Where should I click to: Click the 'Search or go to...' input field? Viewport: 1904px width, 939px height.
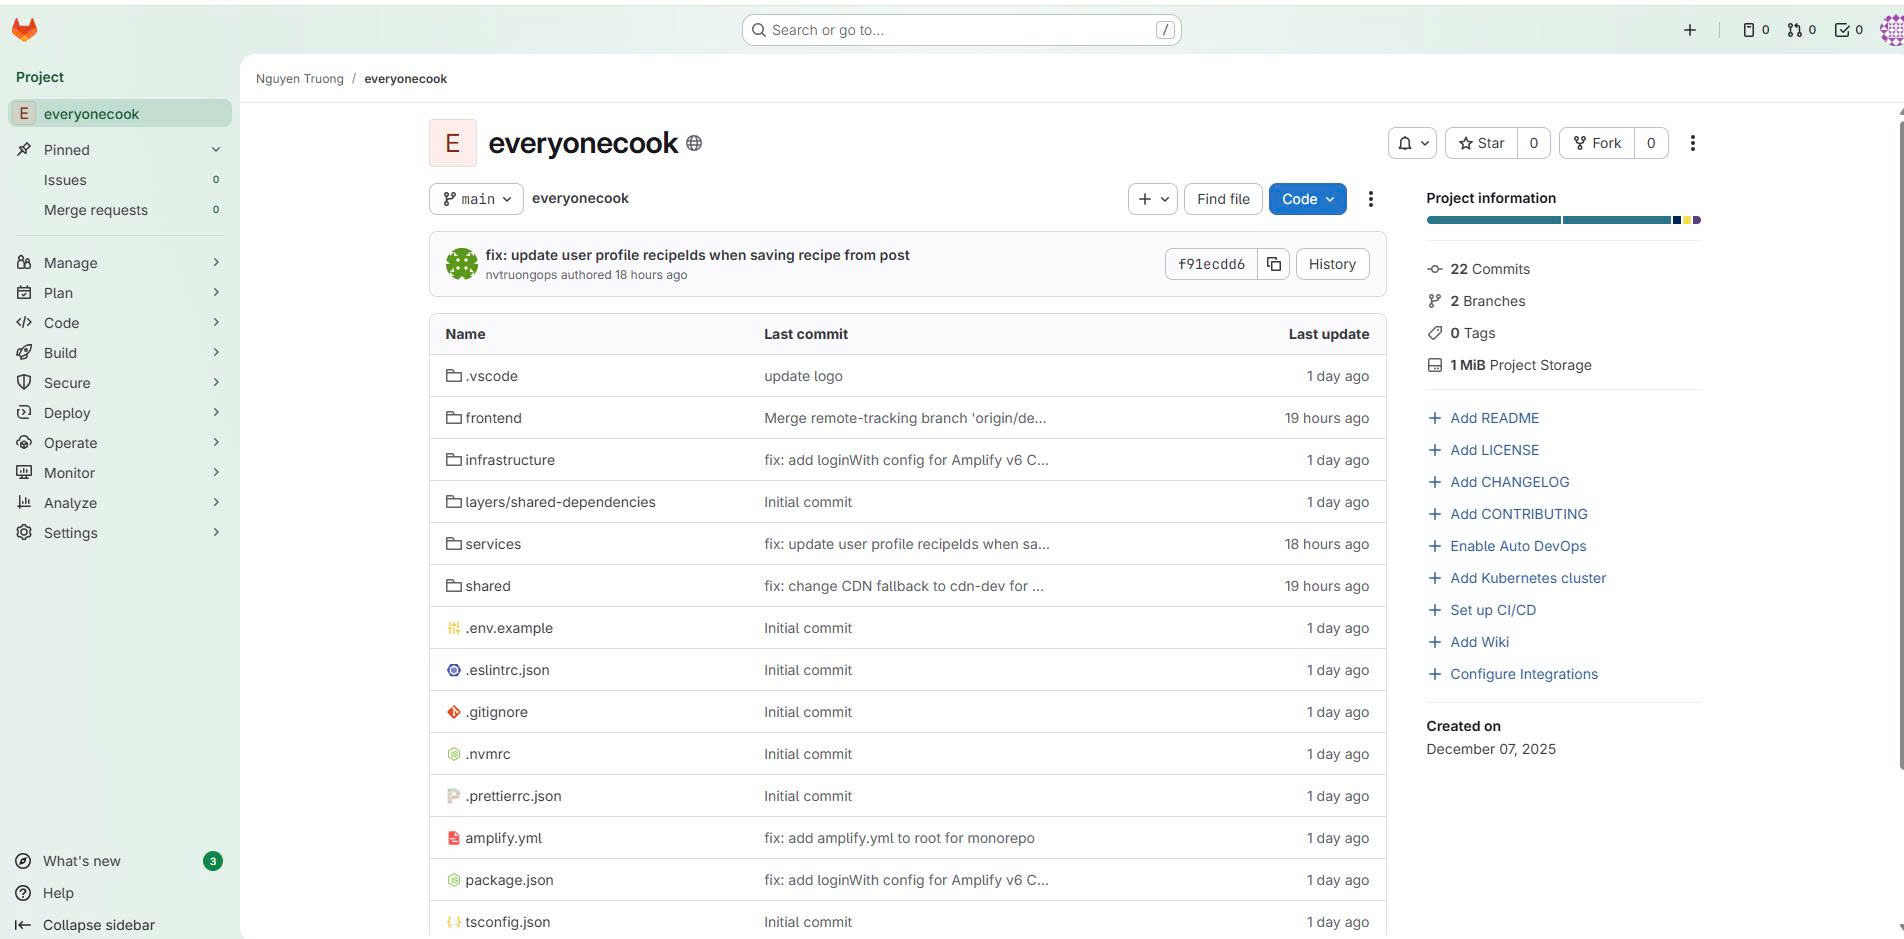coord(960,30)
